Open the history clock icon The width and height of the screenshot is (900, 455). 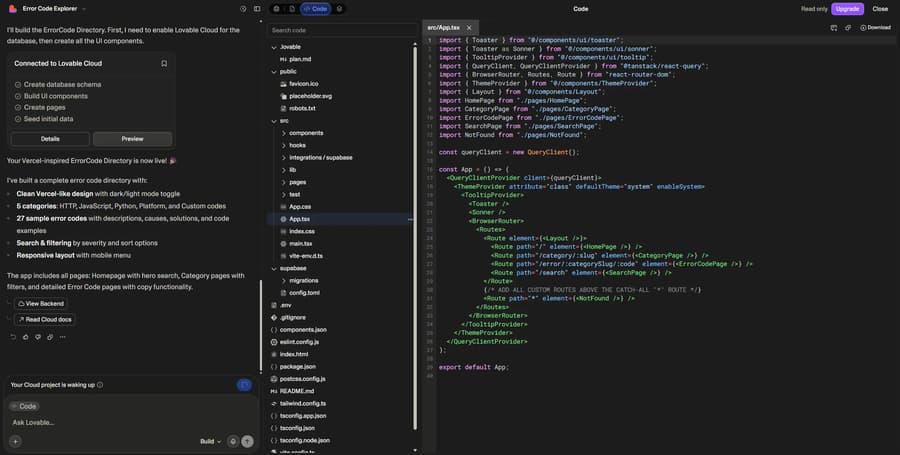click(x=243, y=9)
